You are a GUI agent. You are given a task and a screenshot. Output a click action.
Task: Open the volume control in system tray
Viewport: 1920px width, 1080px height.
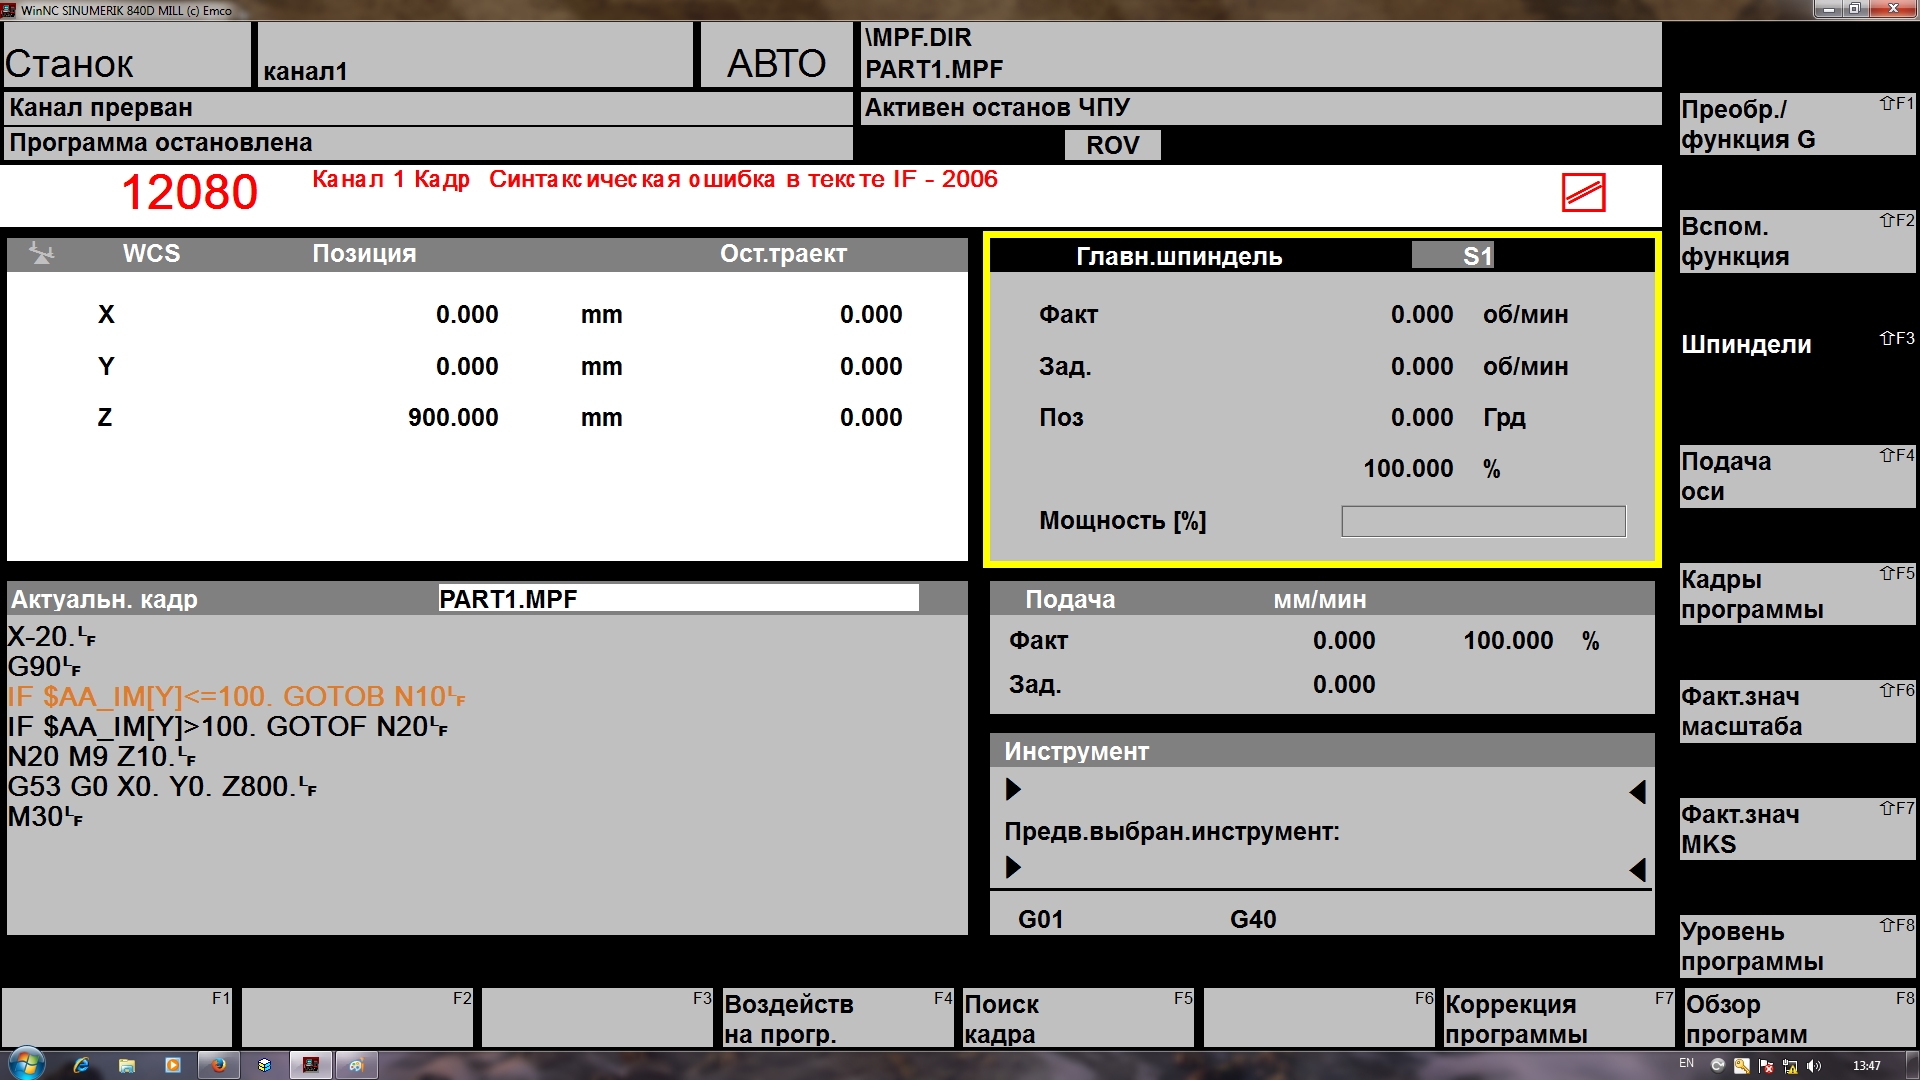click(1814, 1066)
